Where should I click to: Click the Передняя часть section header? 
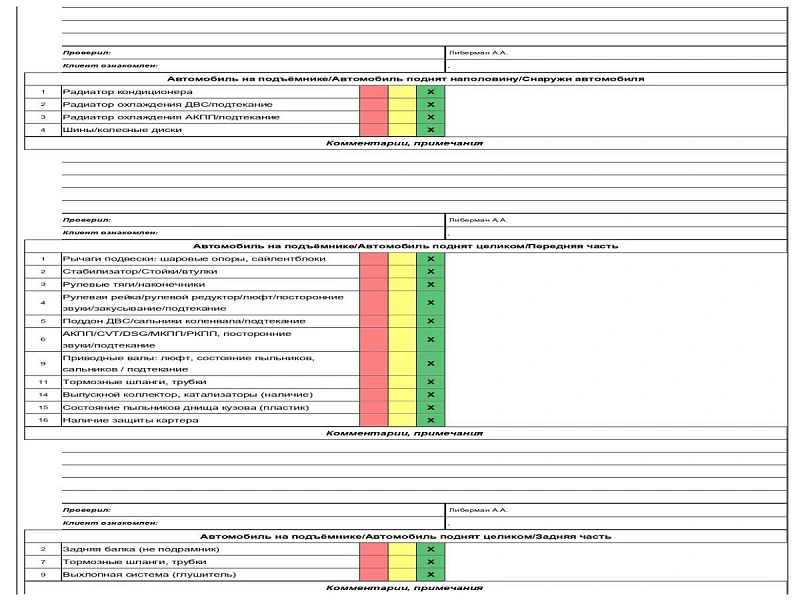click(405, 245)
